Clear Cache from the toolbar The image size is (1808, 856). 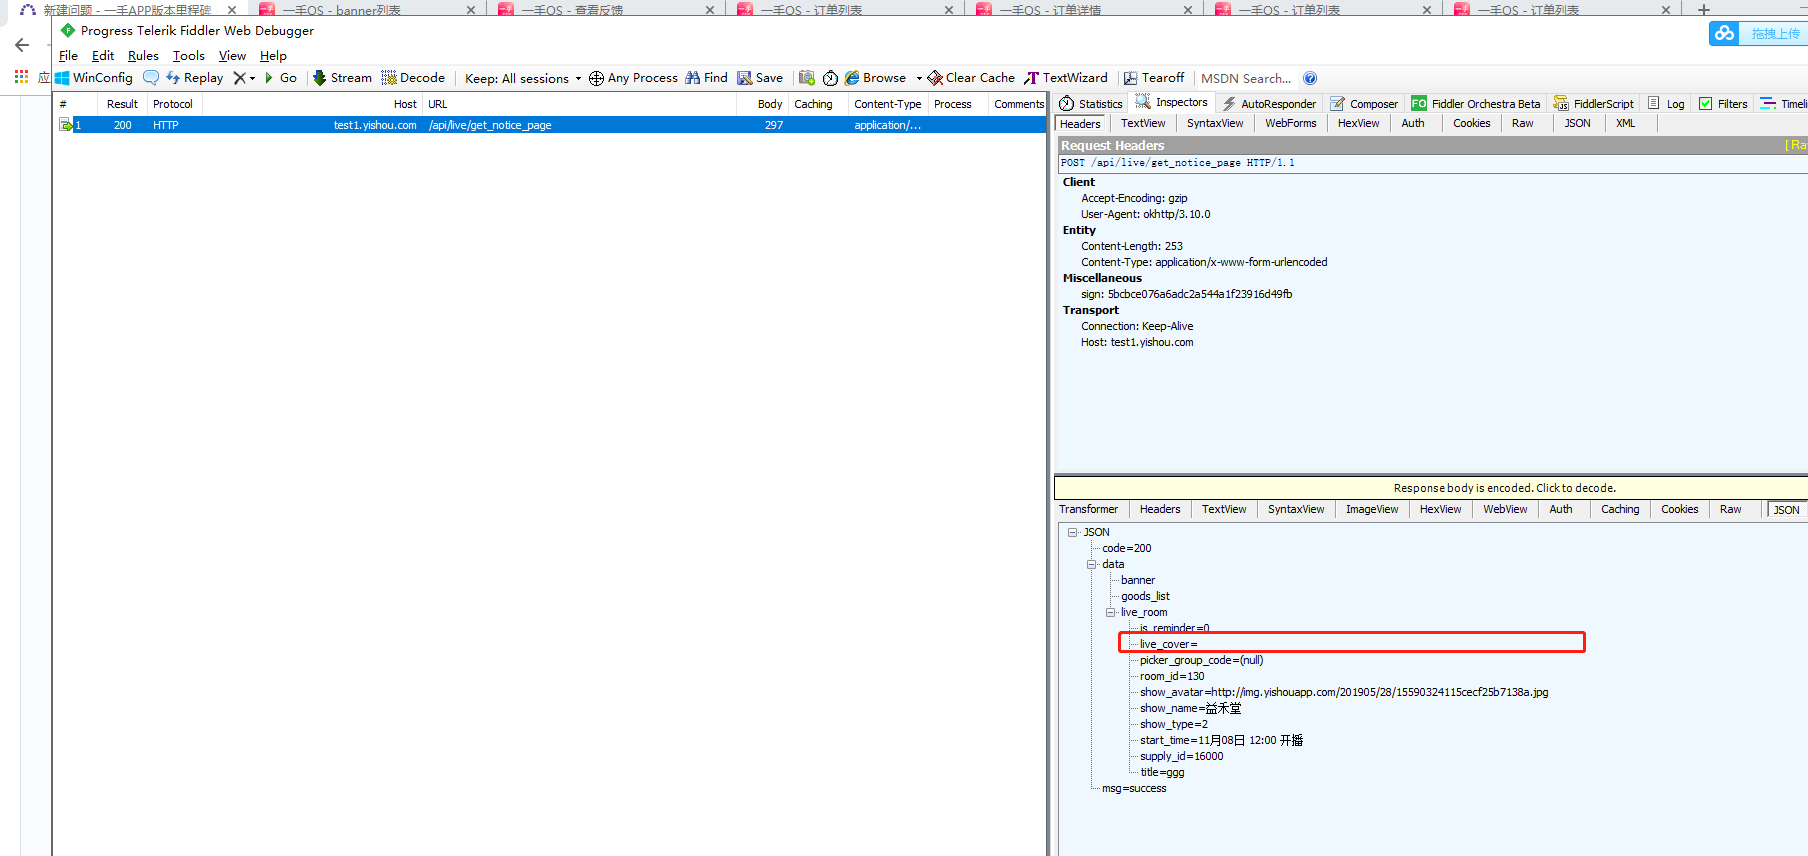(x=971, y=78)
